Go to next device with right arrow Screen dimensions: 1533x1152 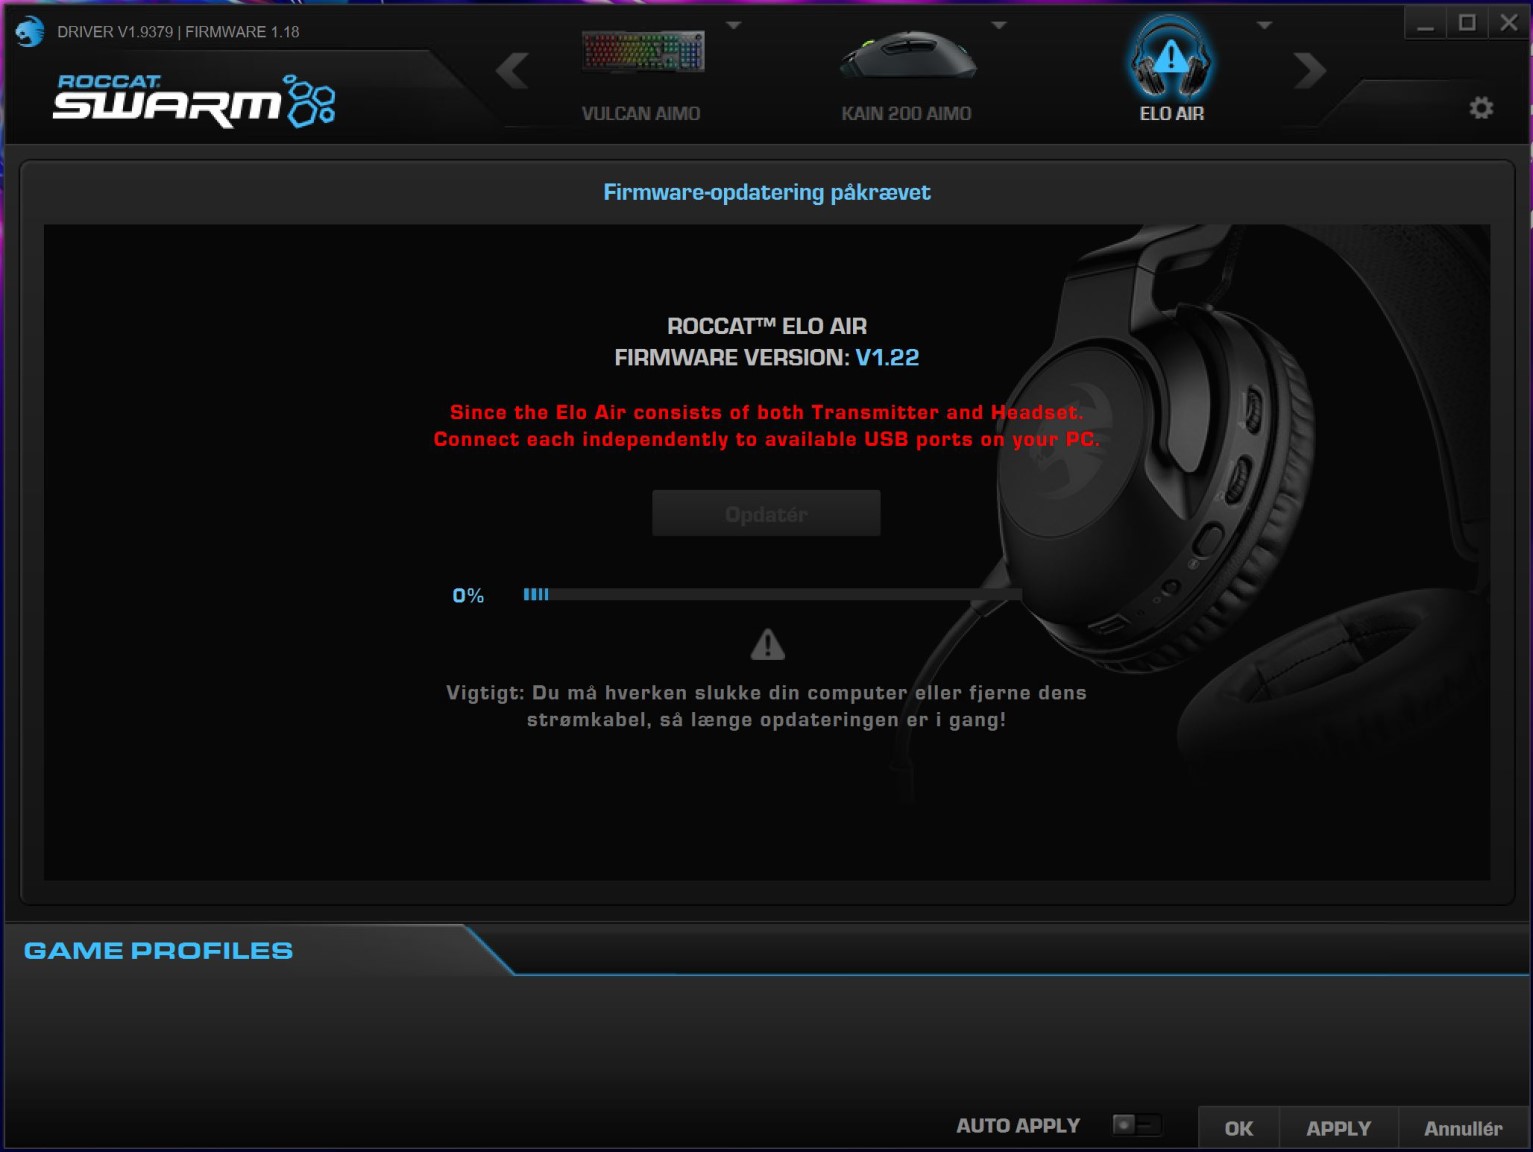pos(1309,70)
